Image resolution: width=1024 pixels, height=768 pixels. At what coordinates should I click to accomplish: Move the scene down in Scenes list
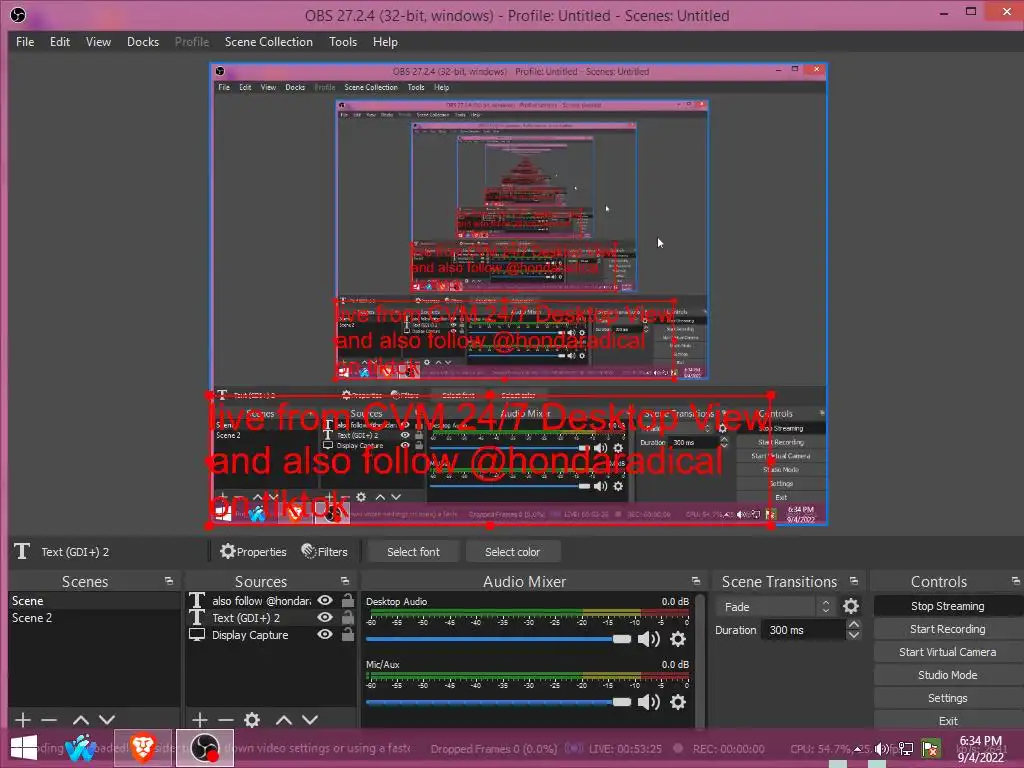click(x=107, y=720)
